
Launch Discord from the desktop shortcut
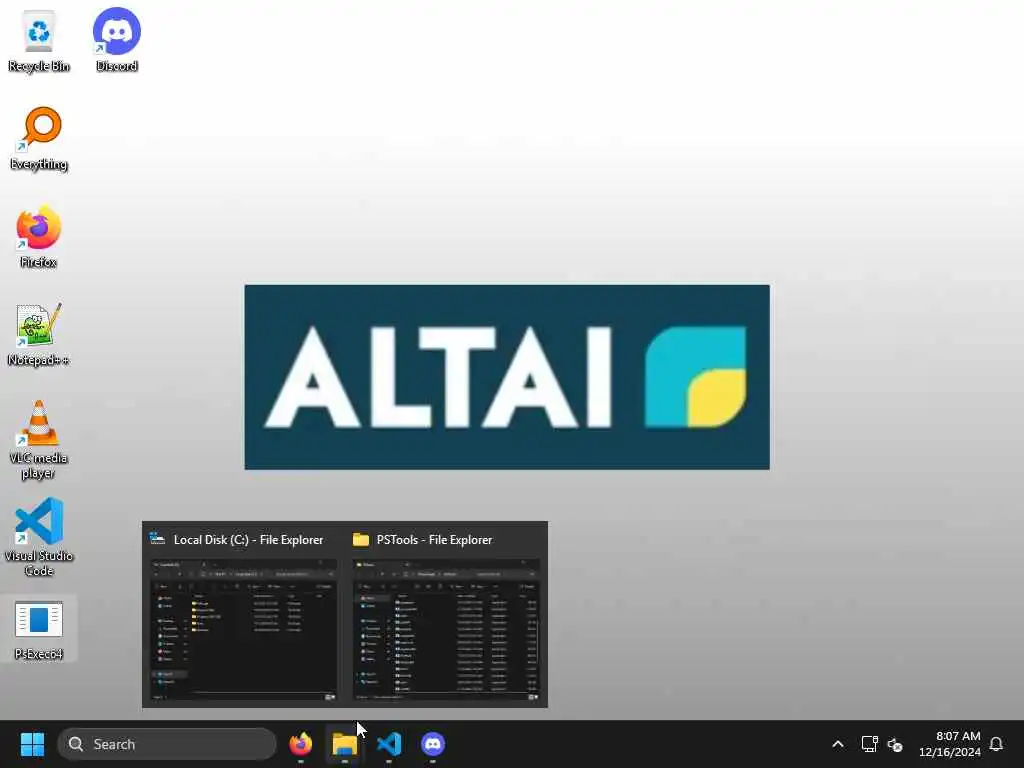tap(116, 40)
